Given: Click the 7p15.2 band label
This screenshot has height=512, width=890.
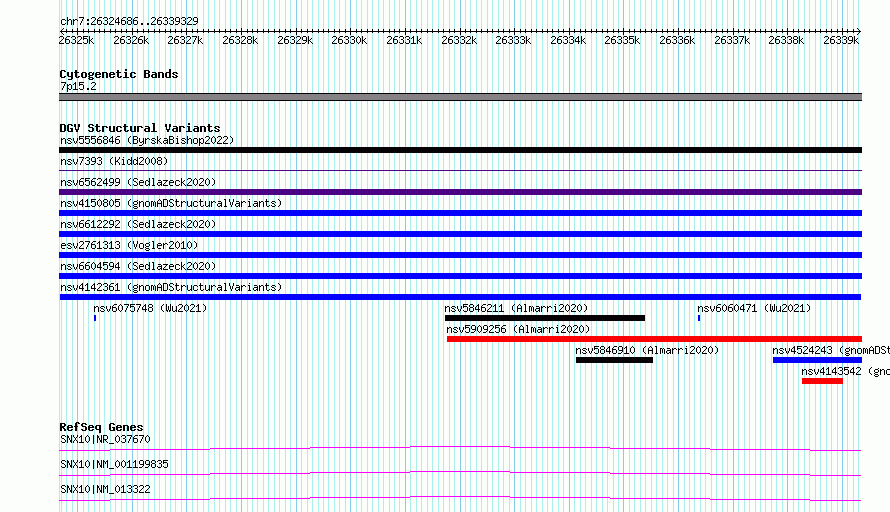Looking at the screenshot, I should (x=78, y=86).
